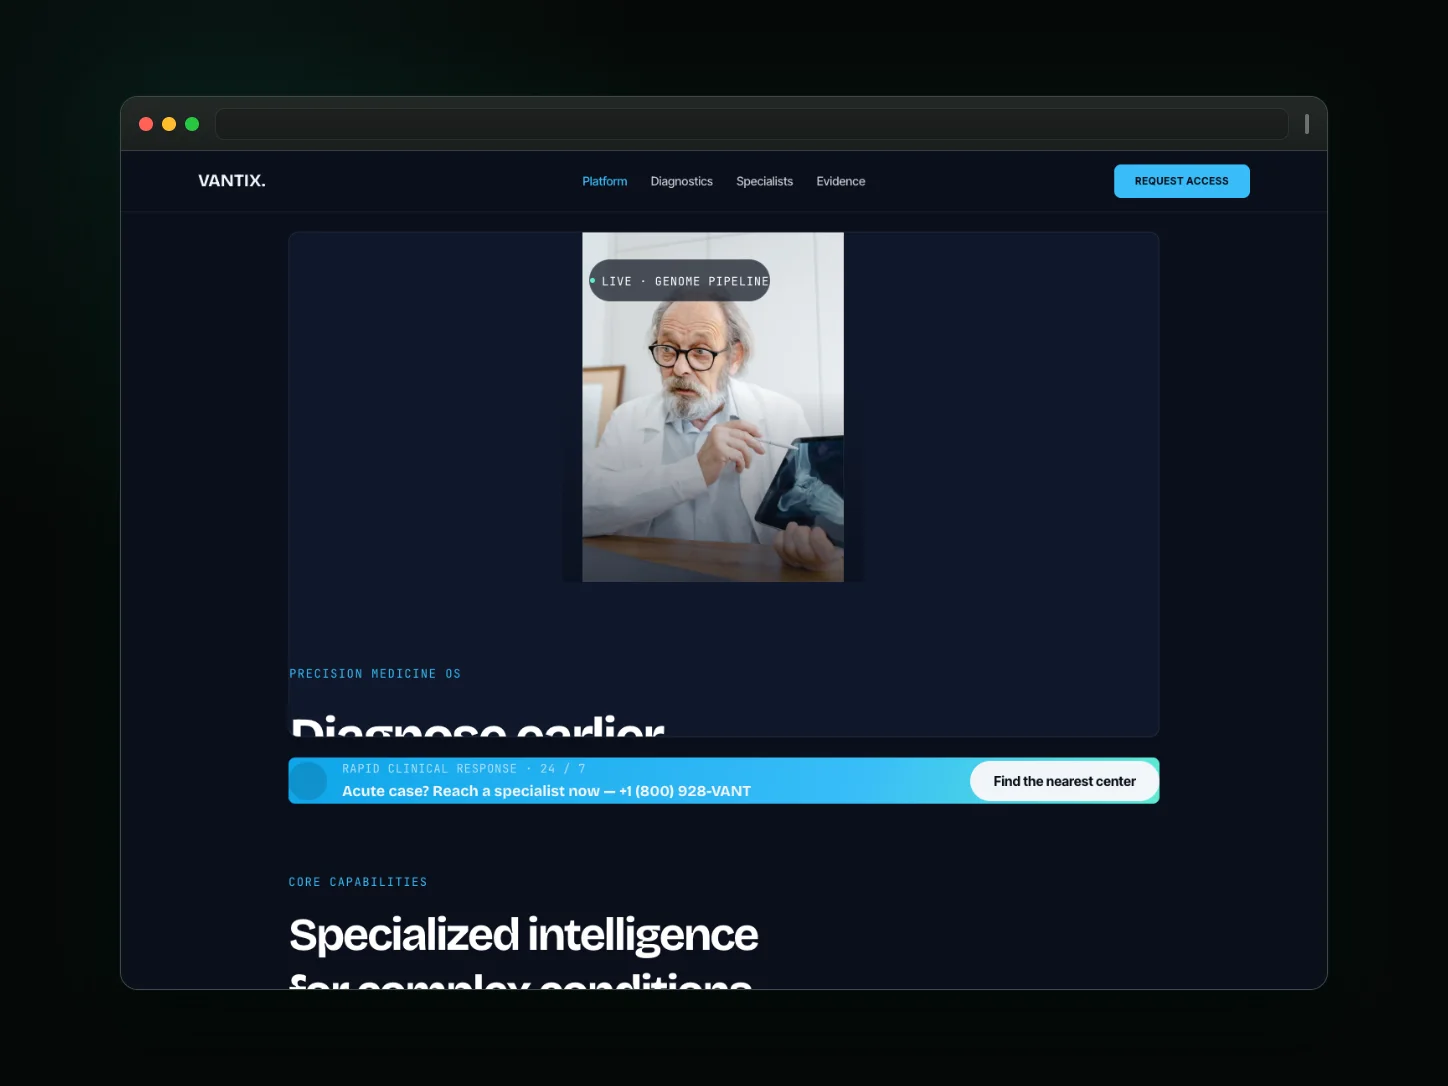Click the Core Capabilities label
The image size is (1448, 1086).
[x=358, y=882]
